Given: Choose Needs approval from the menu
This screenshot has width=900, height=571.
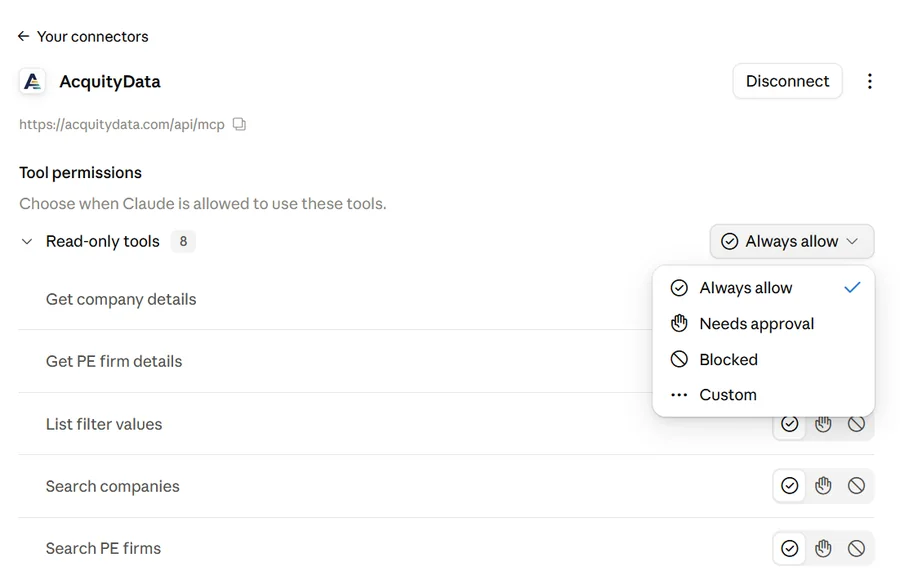Looking at the screenshot, I should [x=763, y=324].
